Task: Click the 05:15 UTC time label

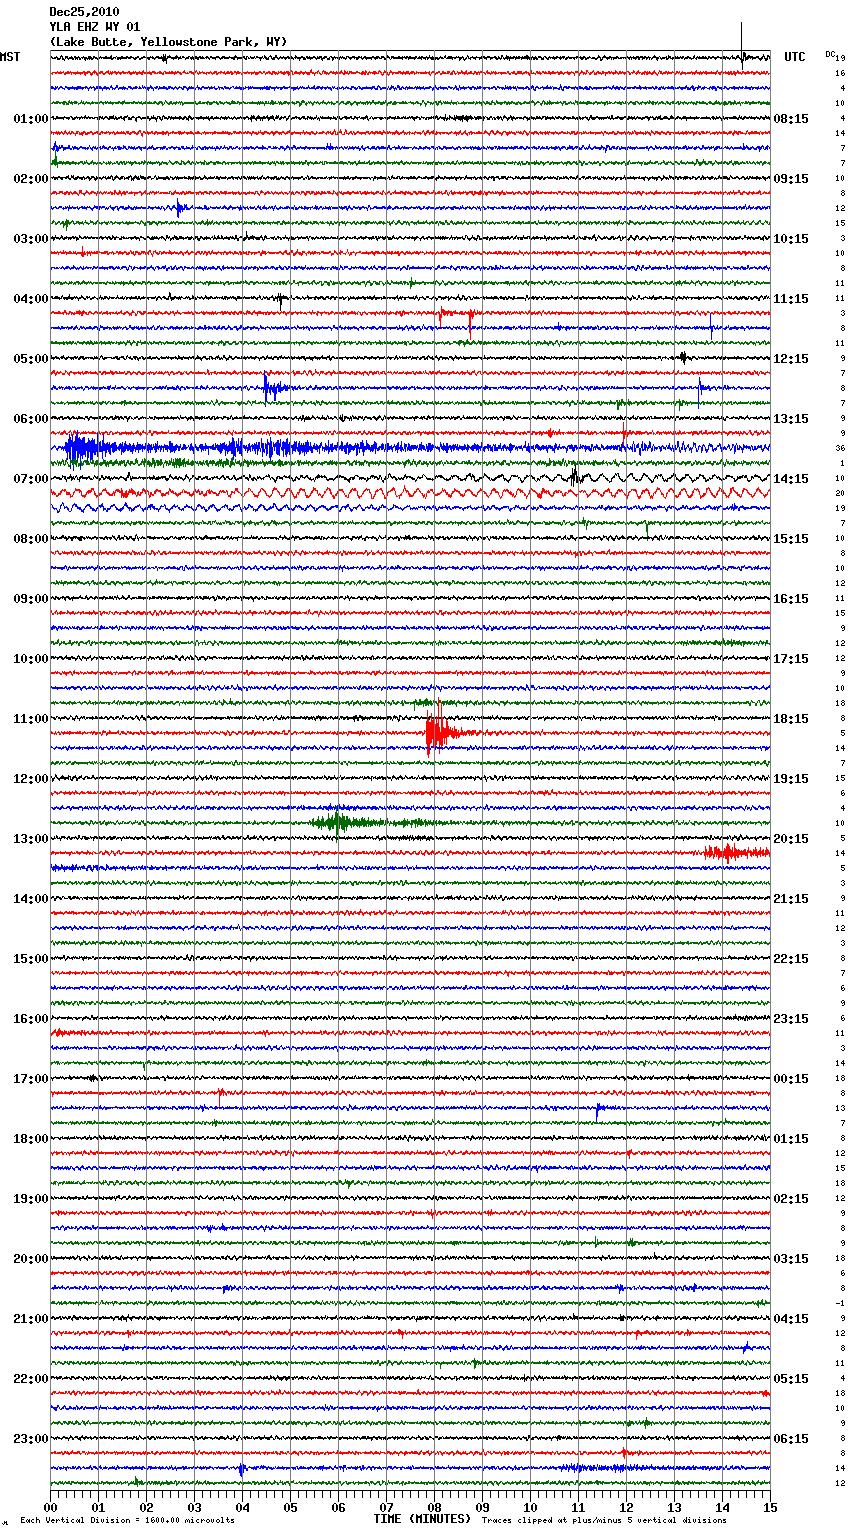Action: (x=791, y=1379)
